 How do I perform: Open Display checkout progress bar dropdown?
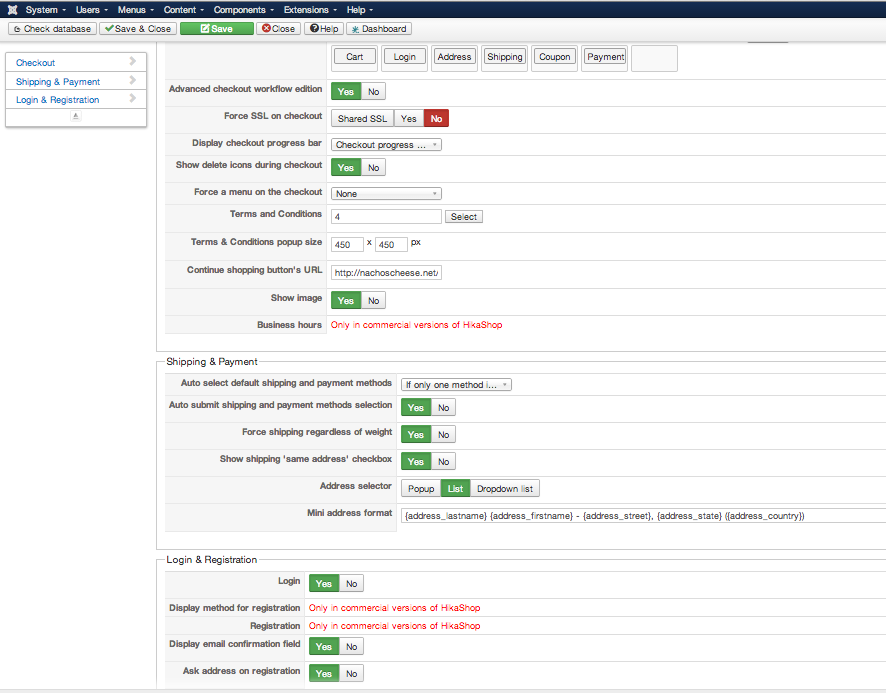coord(386,145)
